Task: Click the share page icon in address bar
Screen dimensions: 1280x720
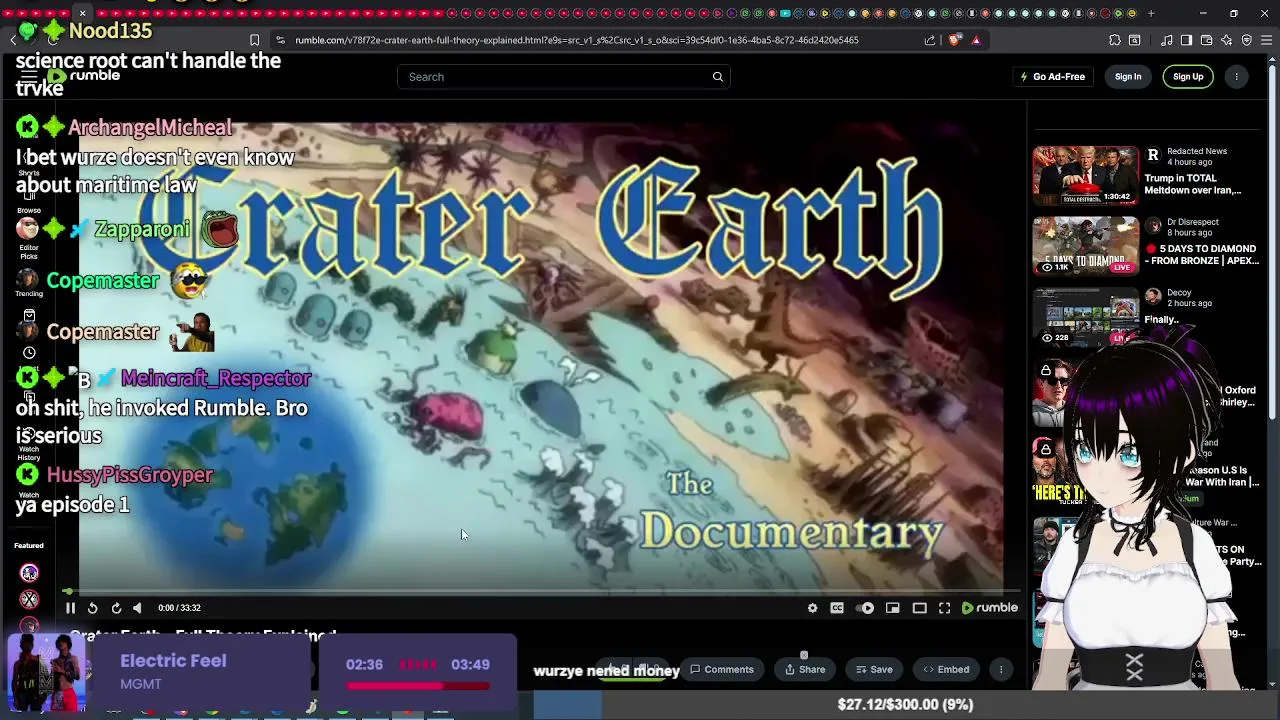Action: (930, 40)
